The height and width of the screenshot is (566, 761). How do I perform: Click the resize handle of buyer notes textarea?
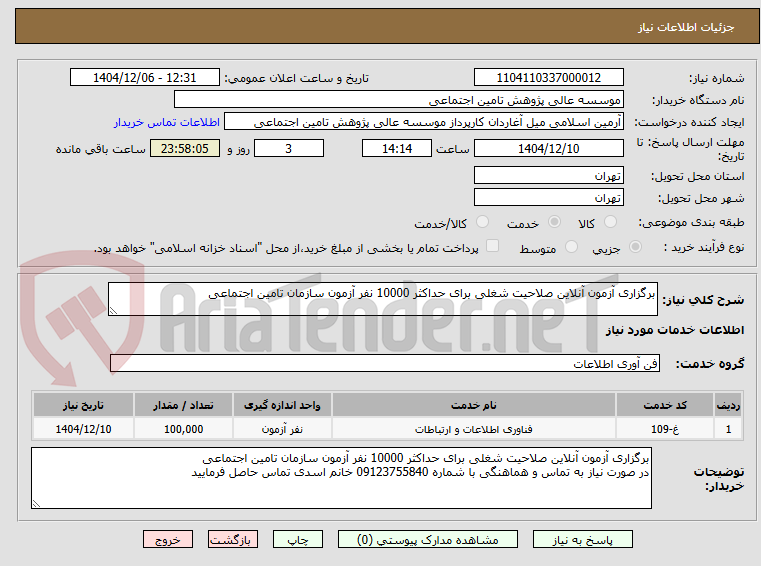(36, 504)
